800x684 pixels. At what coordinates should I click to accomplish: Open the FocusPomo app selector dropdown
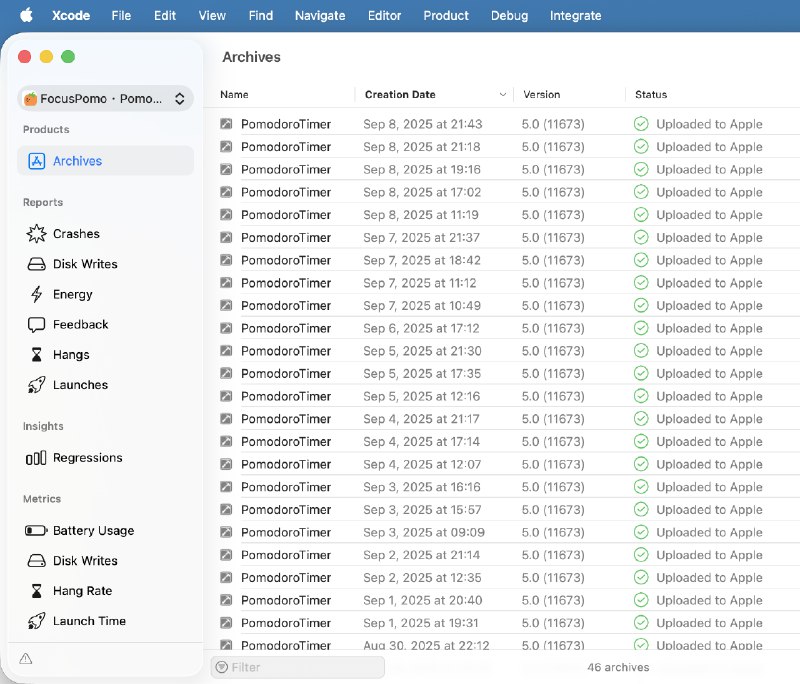click(x=105, y=99)
